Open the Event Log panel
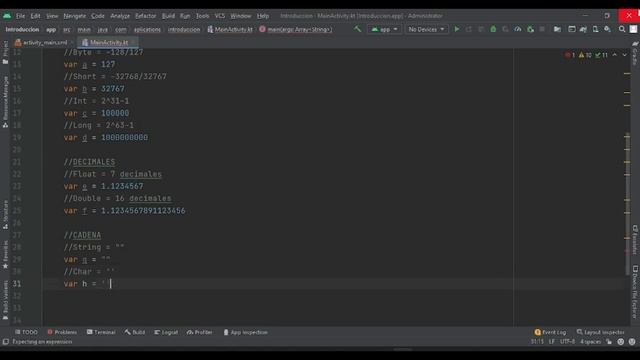 550,332
